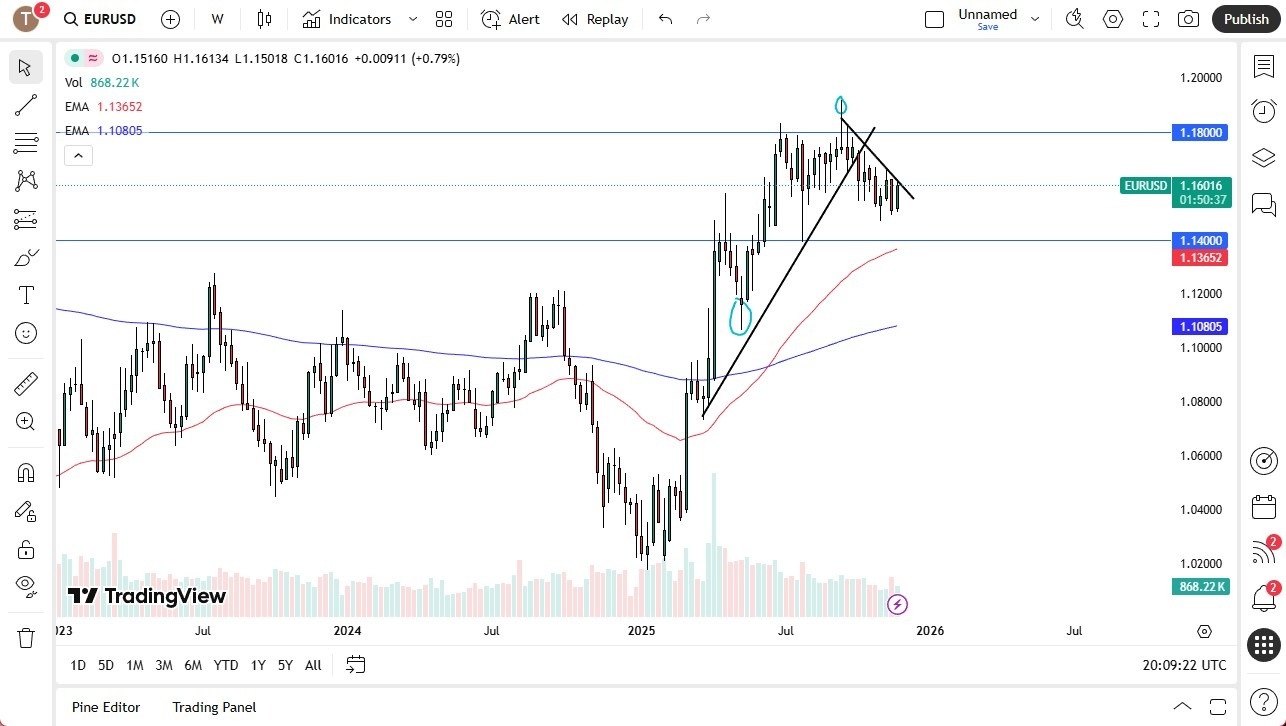
Task: Open chart settings via gear icon
Action: click(x=1112, y=18)
